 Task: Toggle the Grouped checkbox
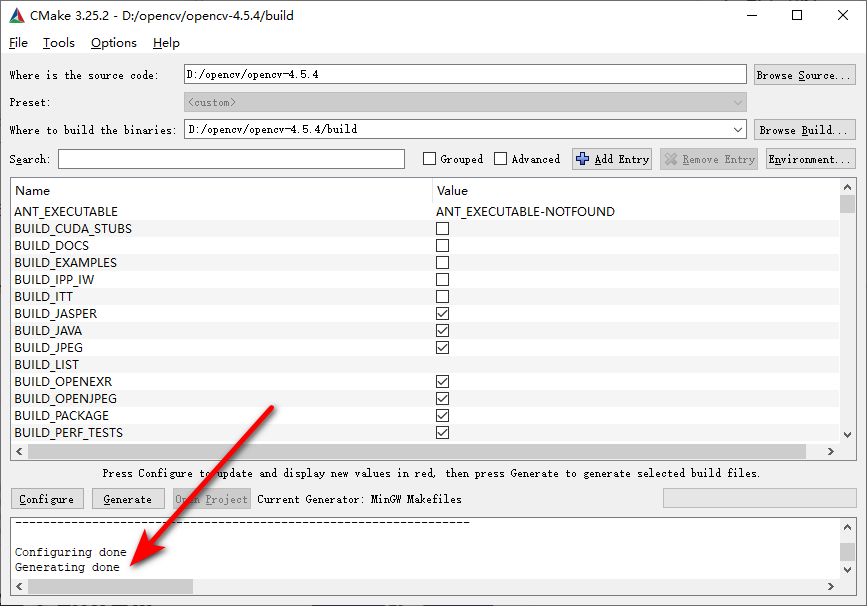(429, 159)
